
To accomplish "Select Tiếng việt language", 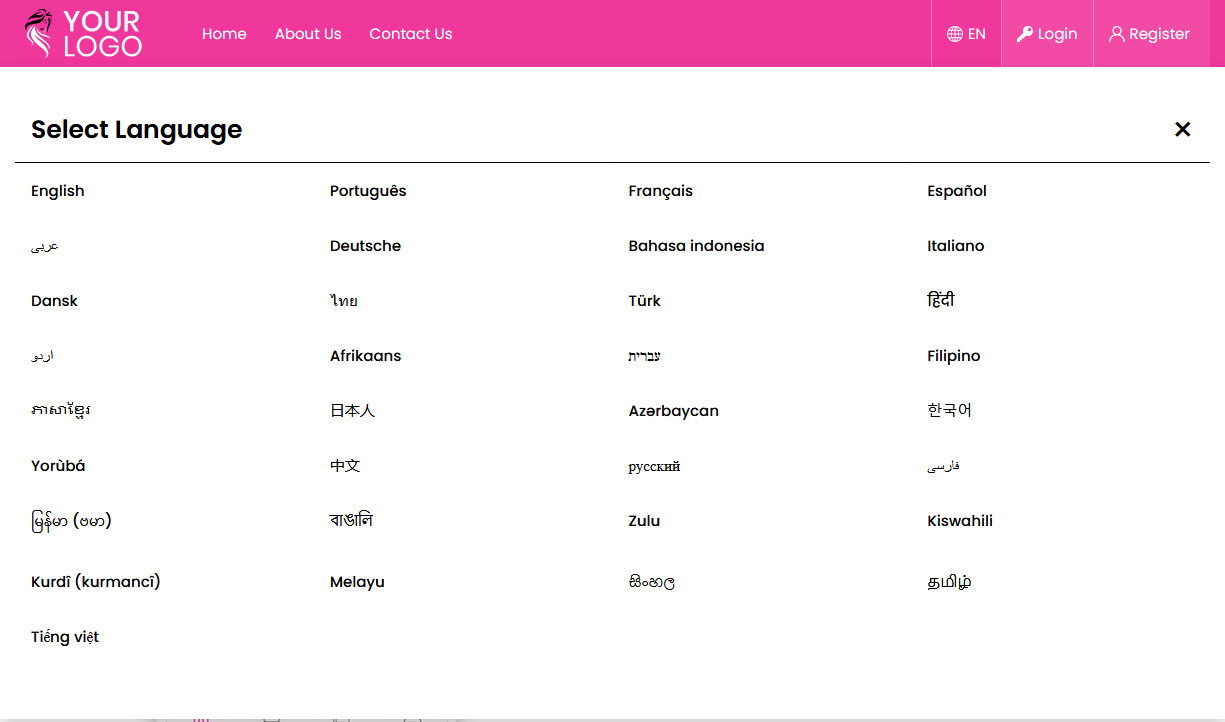I will coord(65,637).
